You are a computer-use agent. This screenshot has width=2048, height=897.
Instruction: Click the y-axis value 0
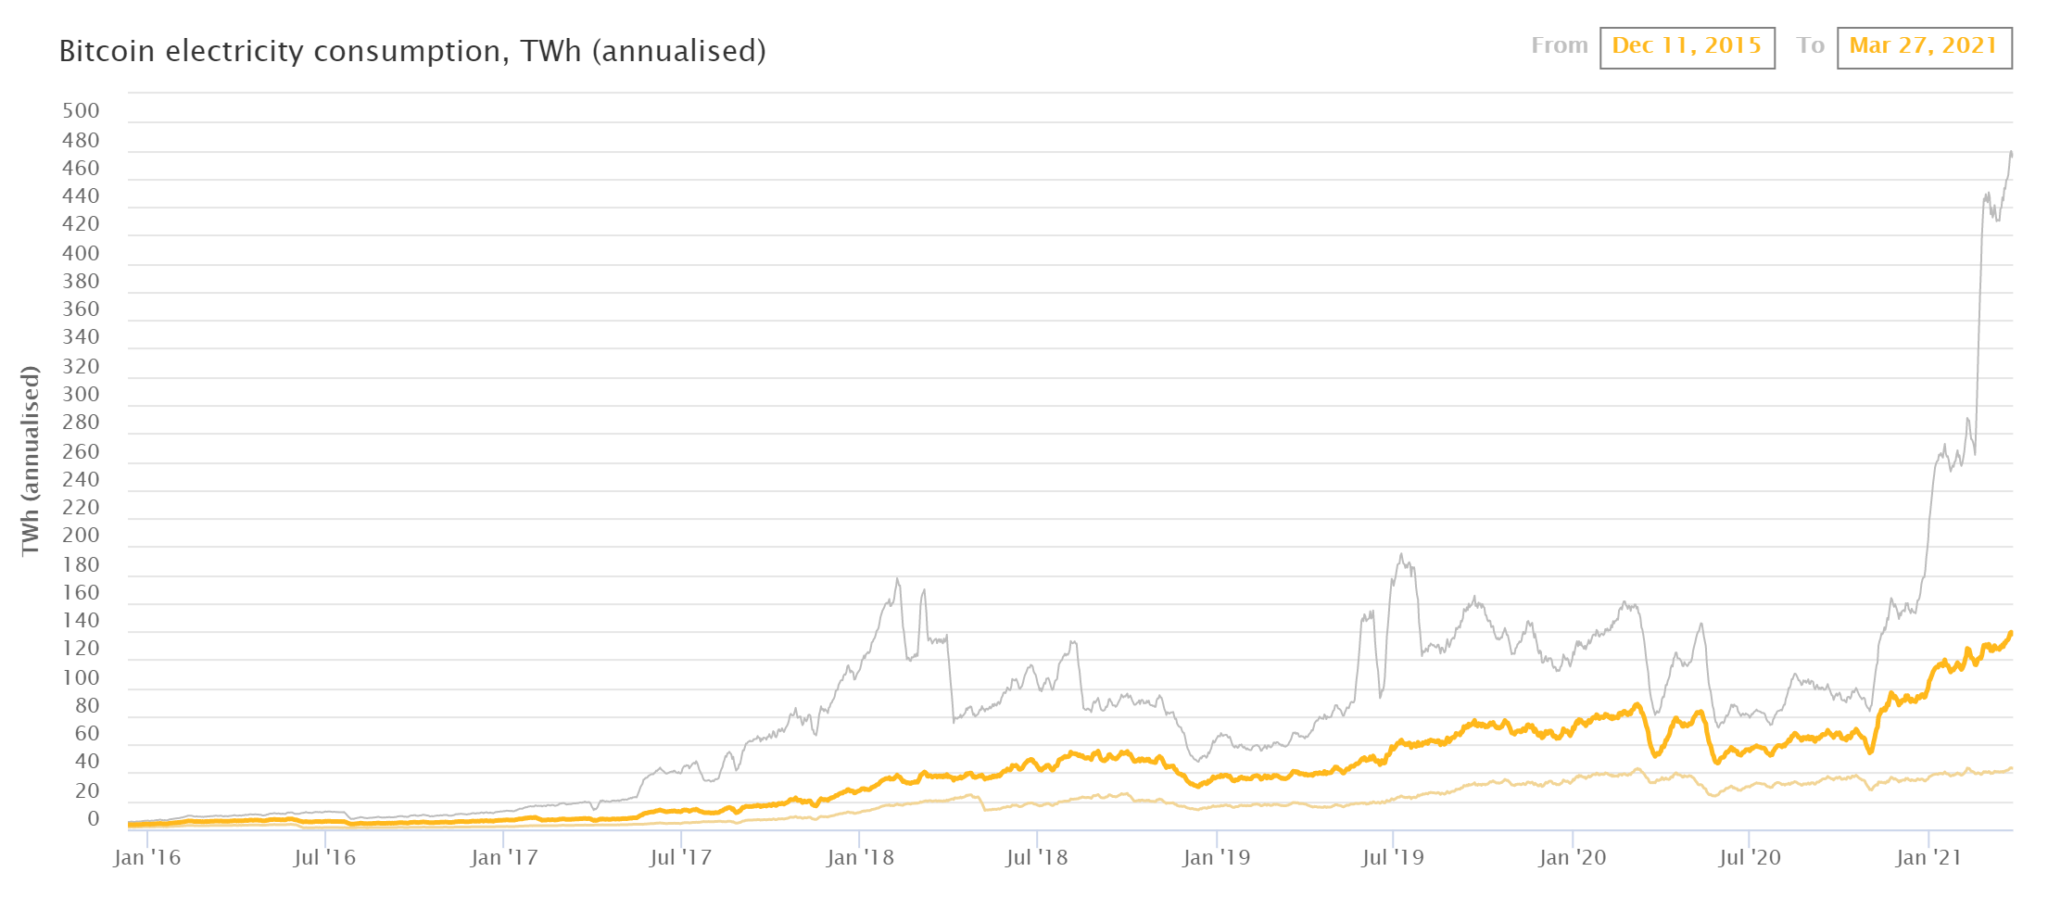pyautogui.click(x=93, y=818)
